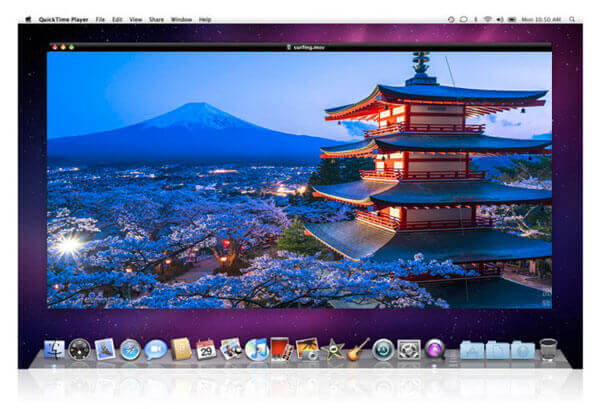Image resolution: width=600 pixels, height=409 pixels.
Task: Open the File menu
Action: (100, 20)
